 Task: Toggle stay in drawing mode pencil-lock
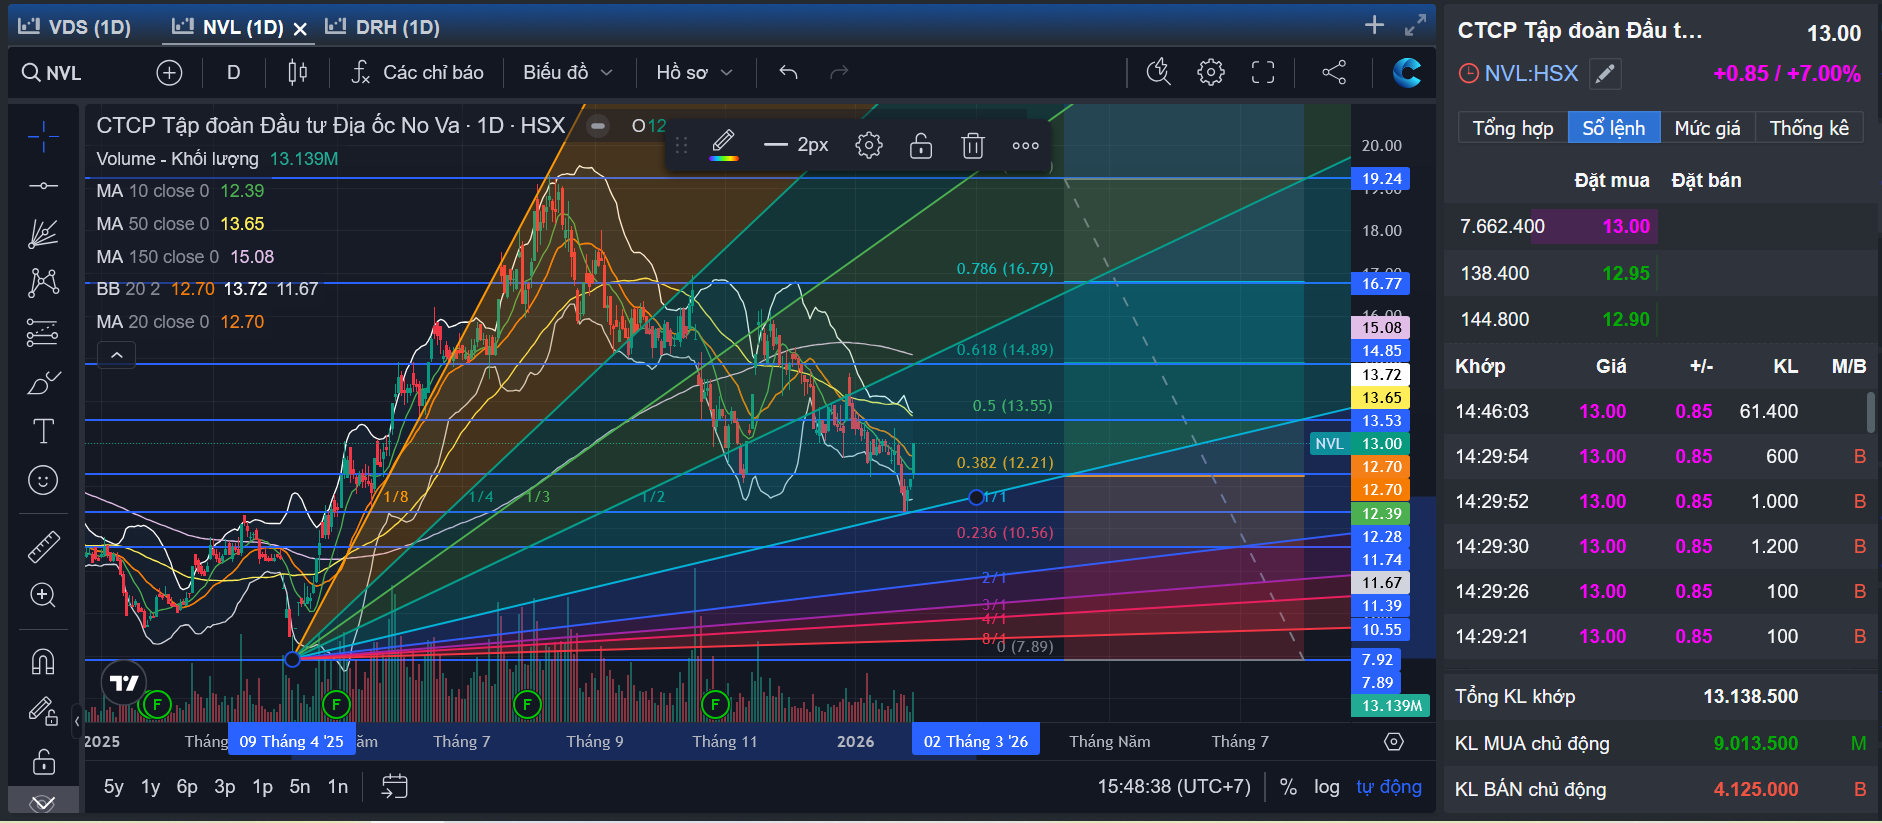pyautogui.click(x=43, y=711)
